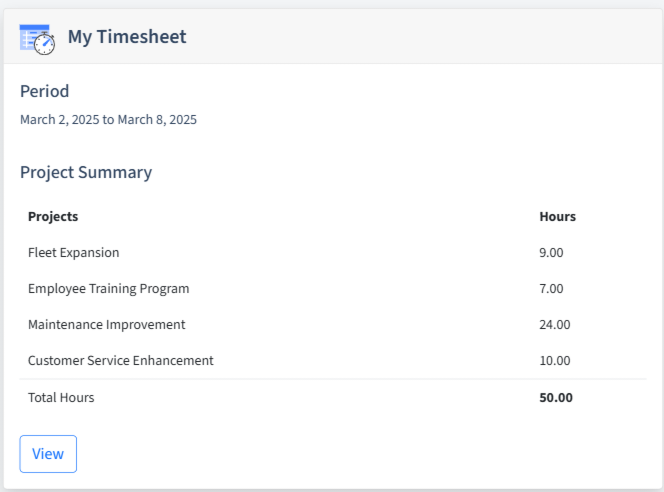The width and height of the screenshot is (664, 492).
Task: Click the Projects column header
Action: click(53, 216)
